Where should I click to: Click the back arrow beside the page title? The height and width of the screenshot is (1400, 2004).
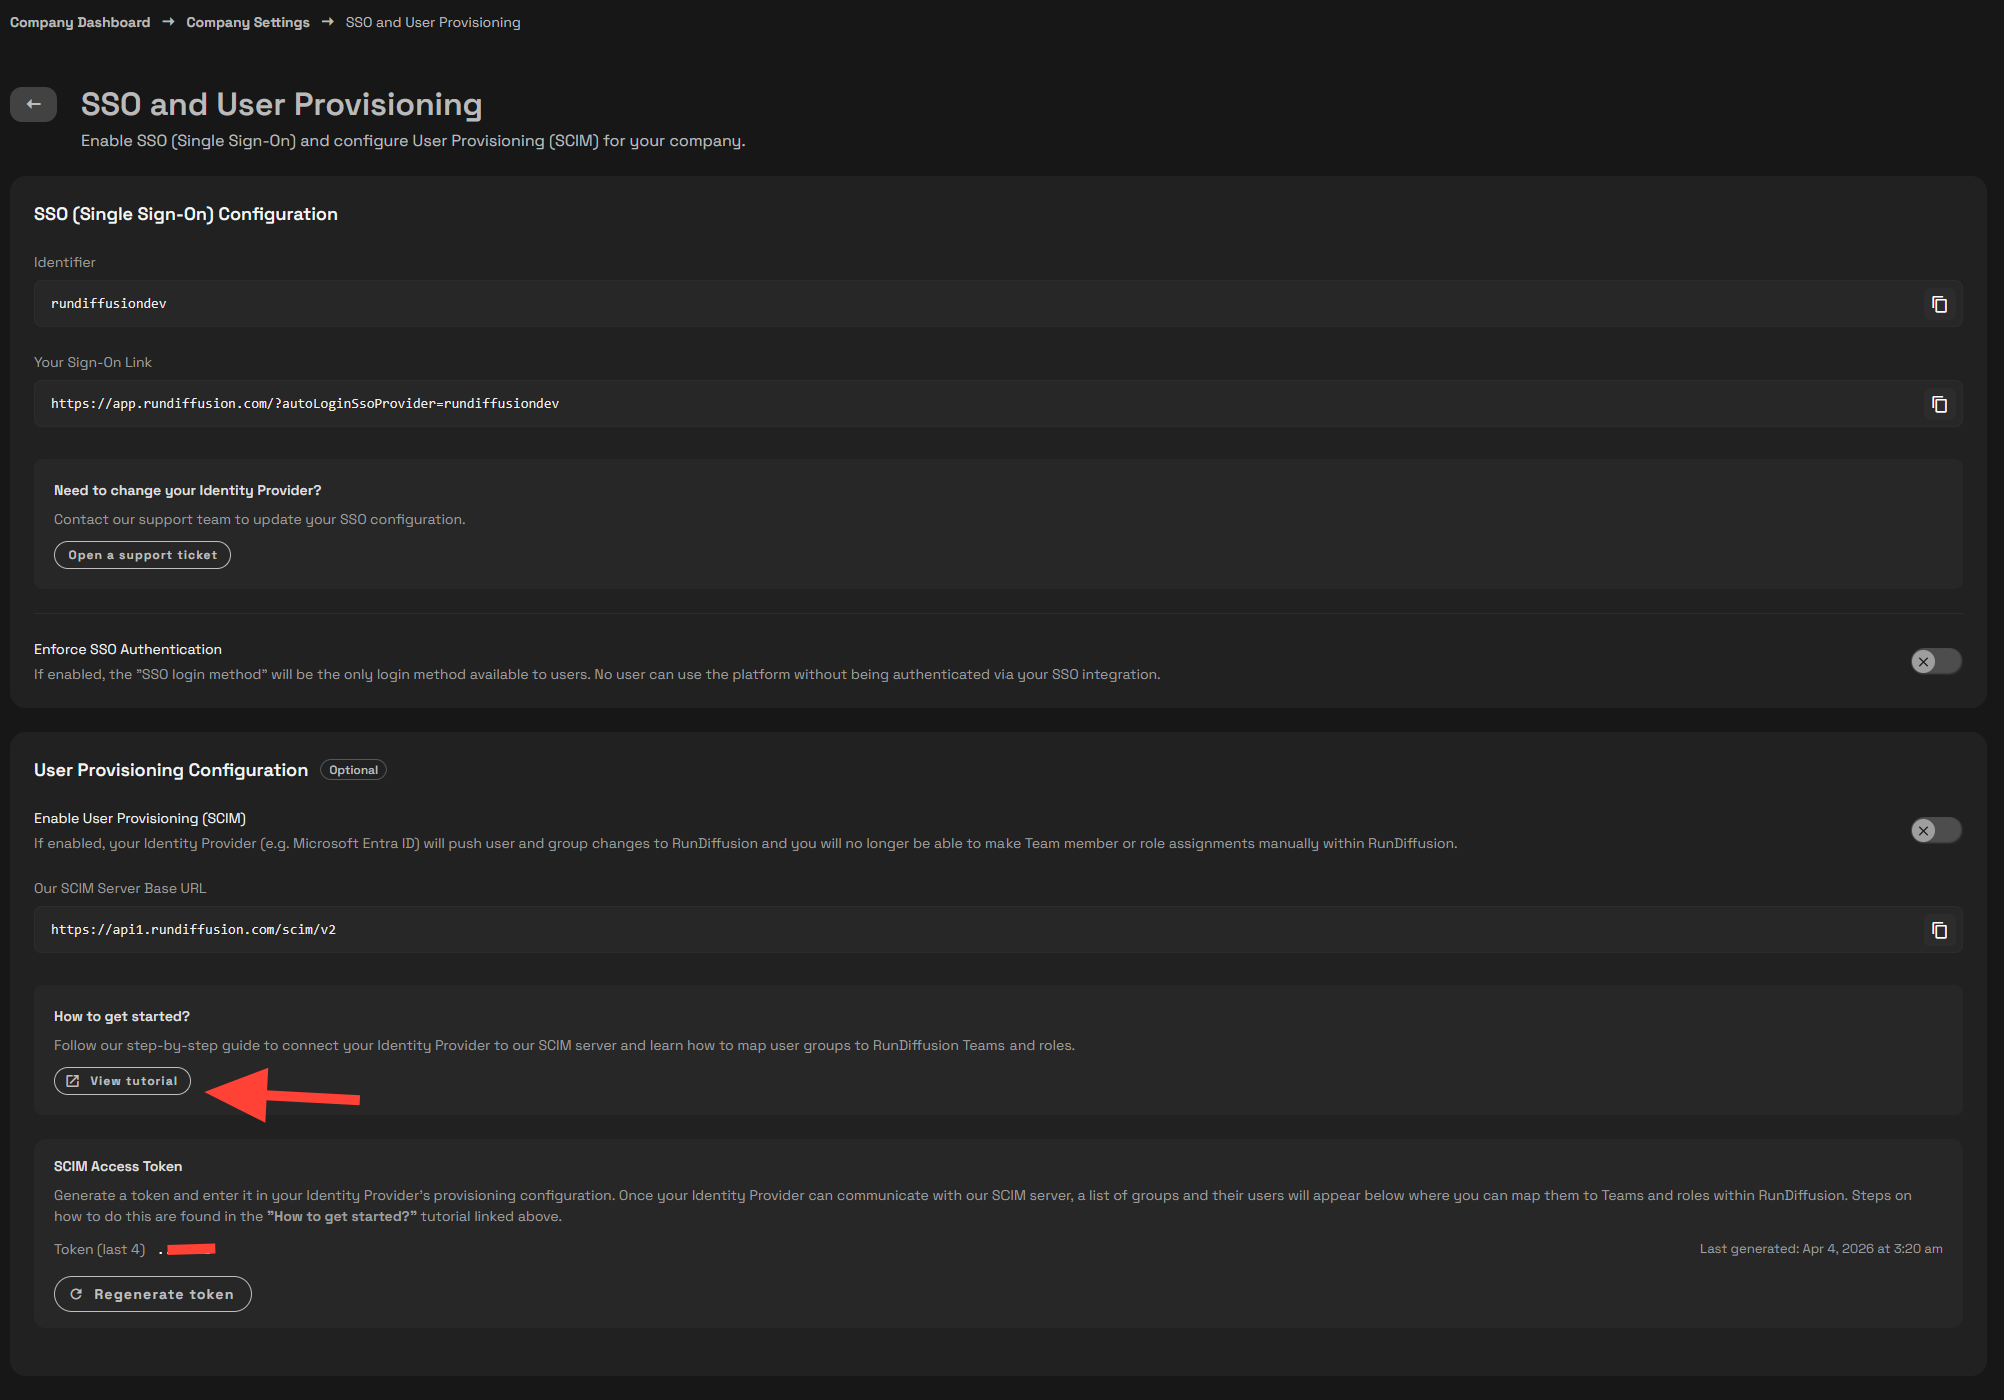click(x=33, y=104)
